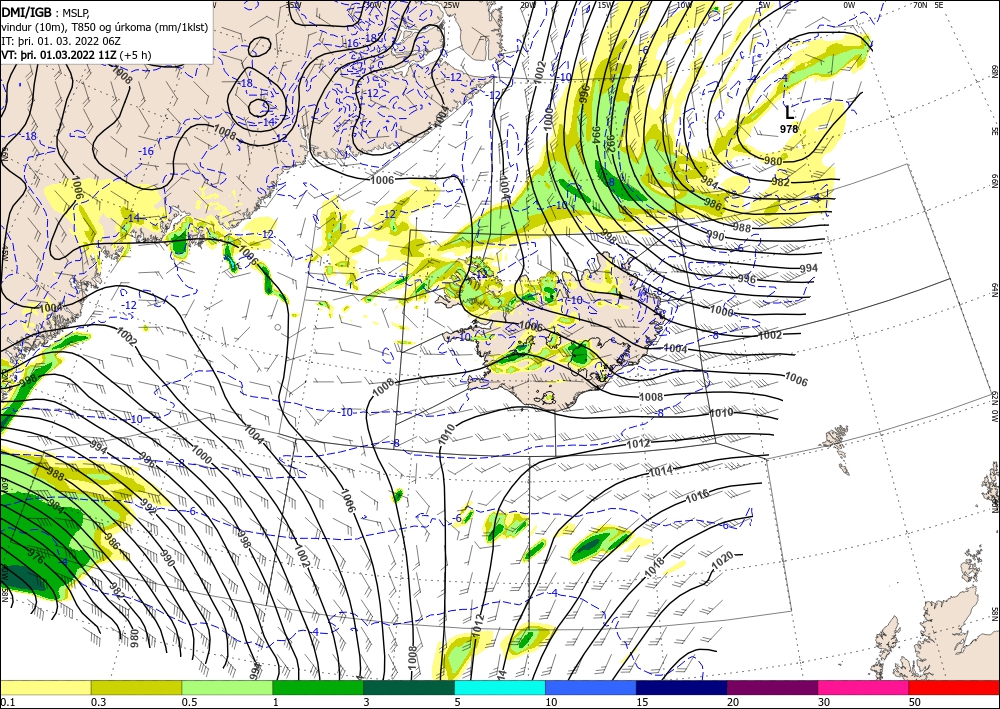Click the '1018' isobar label

coord(655,567)
